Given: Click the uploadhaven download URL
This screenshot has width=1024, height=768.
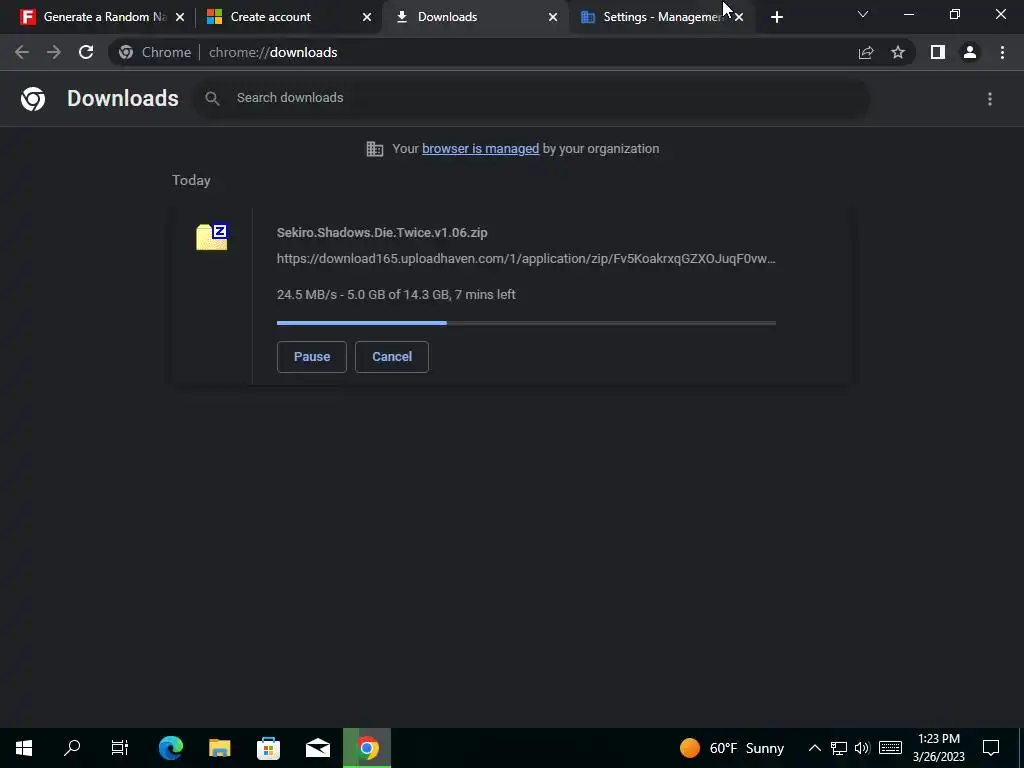Looking at the screenshot, I should click(526, 259).
